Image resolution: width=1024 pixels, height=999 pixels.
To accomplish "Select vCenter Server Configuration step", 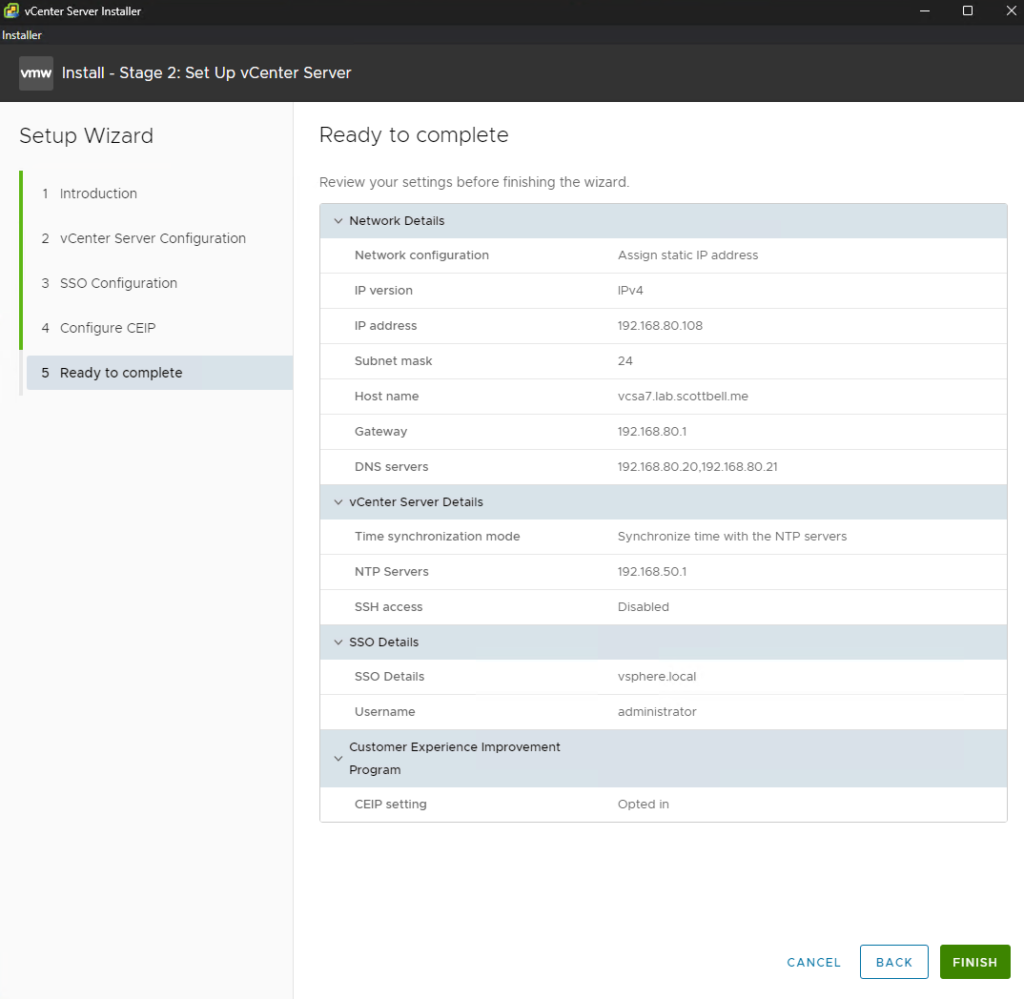I will (152, 239).
